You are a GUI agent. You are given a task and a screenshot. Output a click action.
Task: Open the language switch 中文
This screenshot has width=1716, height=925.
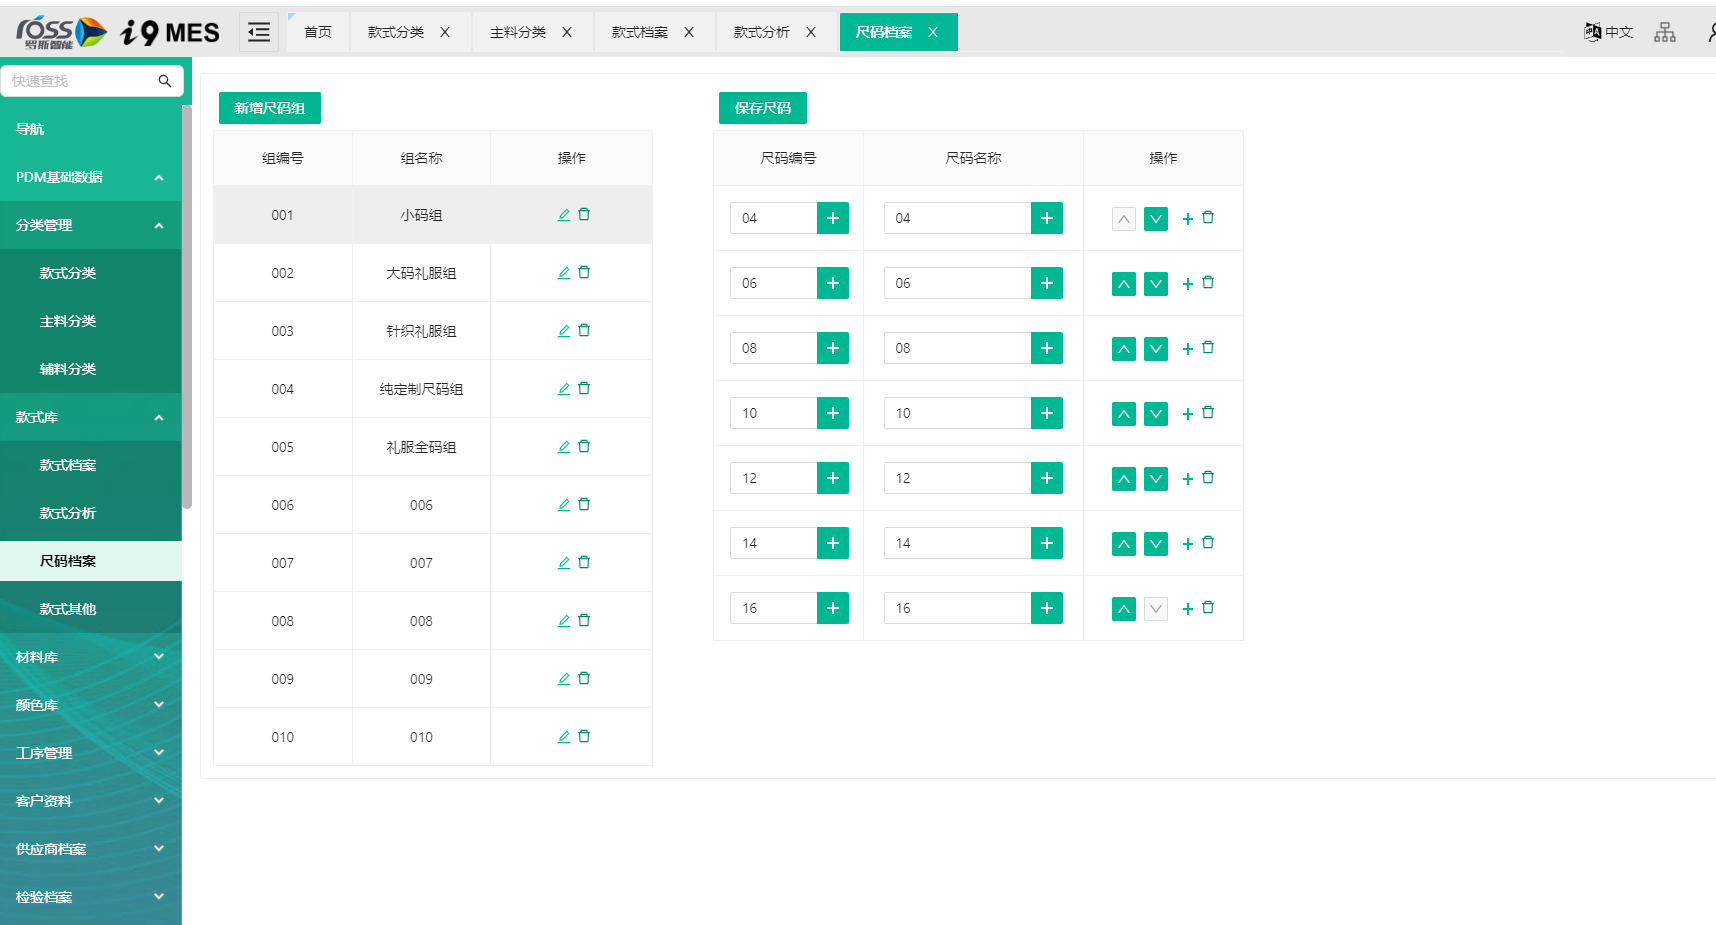(x=1608, y=32)
